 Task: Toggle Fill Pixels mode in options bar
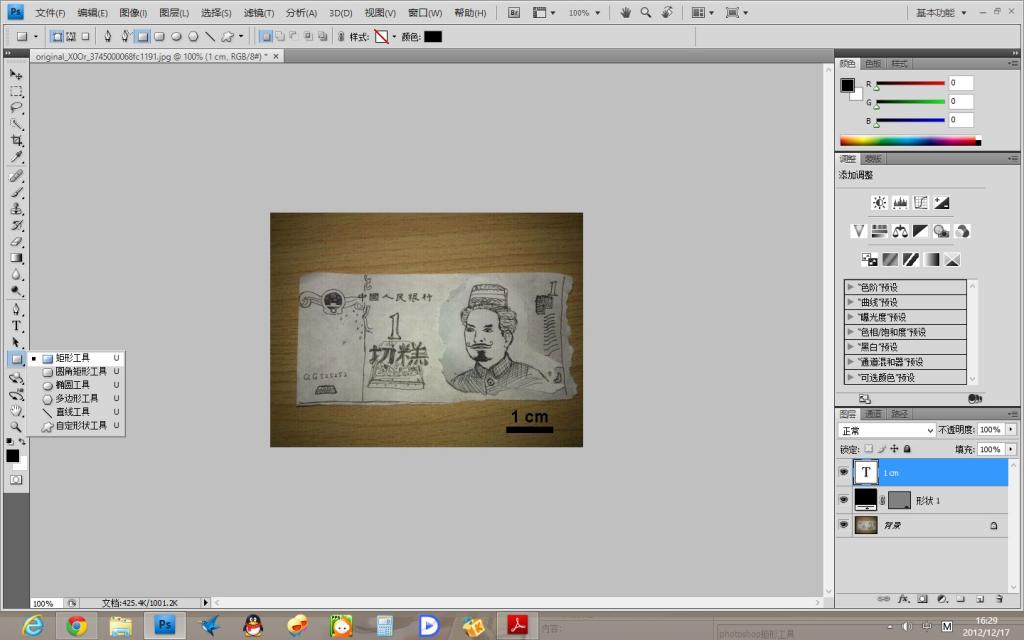point(85,37)
